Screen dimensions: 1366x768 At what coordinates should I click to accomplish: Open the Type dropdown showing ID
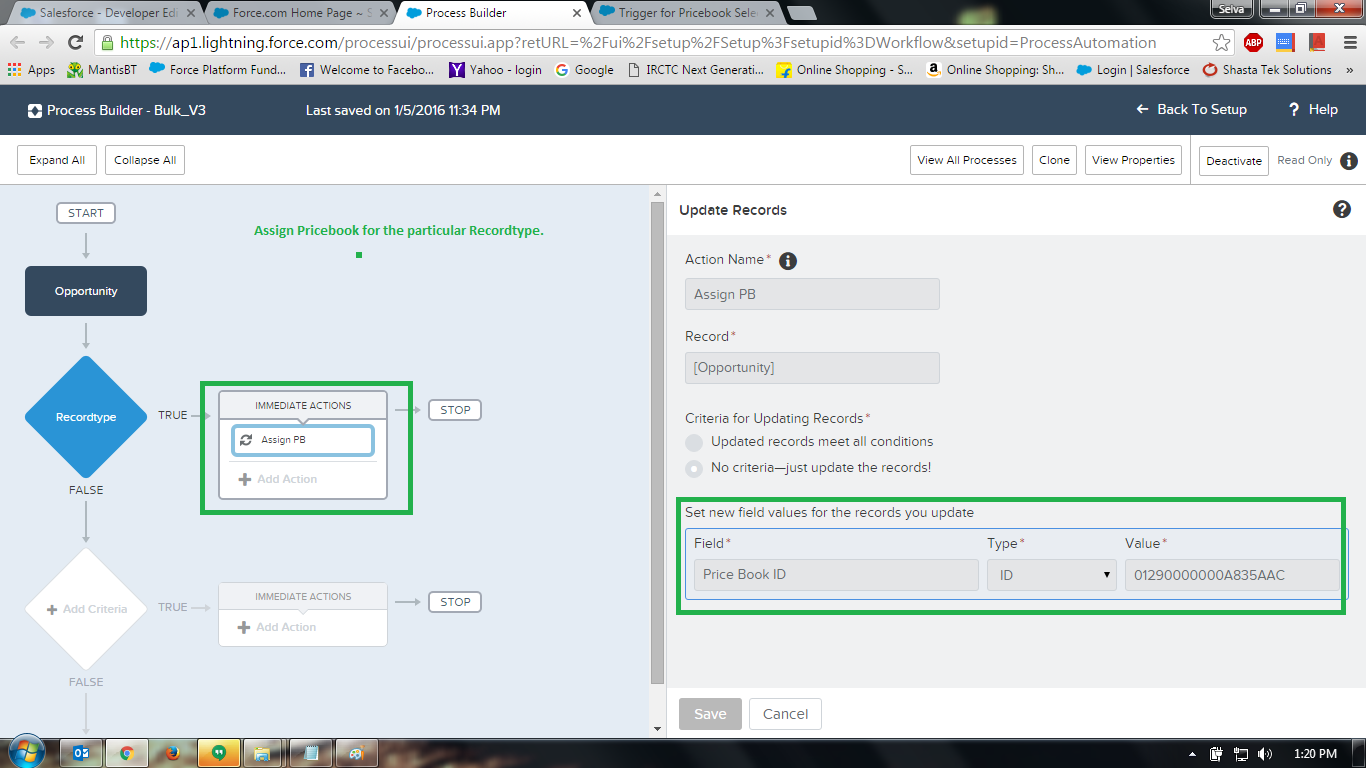point(1052,575)
